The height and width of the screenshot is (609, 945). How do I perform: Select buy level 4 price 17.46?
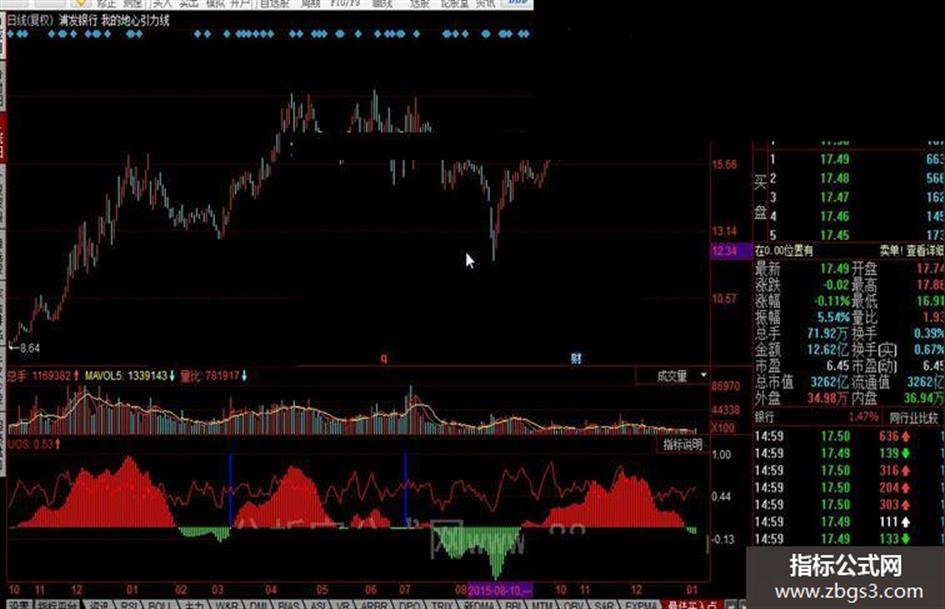click(x=834, y=216)
